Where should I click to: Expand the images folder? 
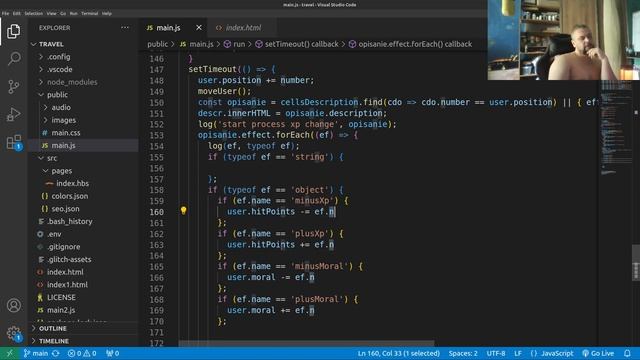(83, 120)
